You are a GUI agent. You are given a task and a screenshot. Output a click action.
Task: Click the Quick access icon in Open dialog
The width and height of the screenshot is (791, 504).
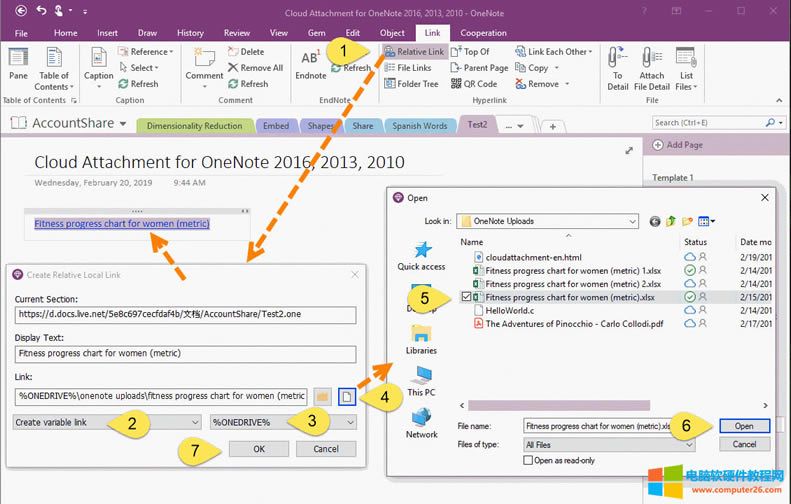421,250
